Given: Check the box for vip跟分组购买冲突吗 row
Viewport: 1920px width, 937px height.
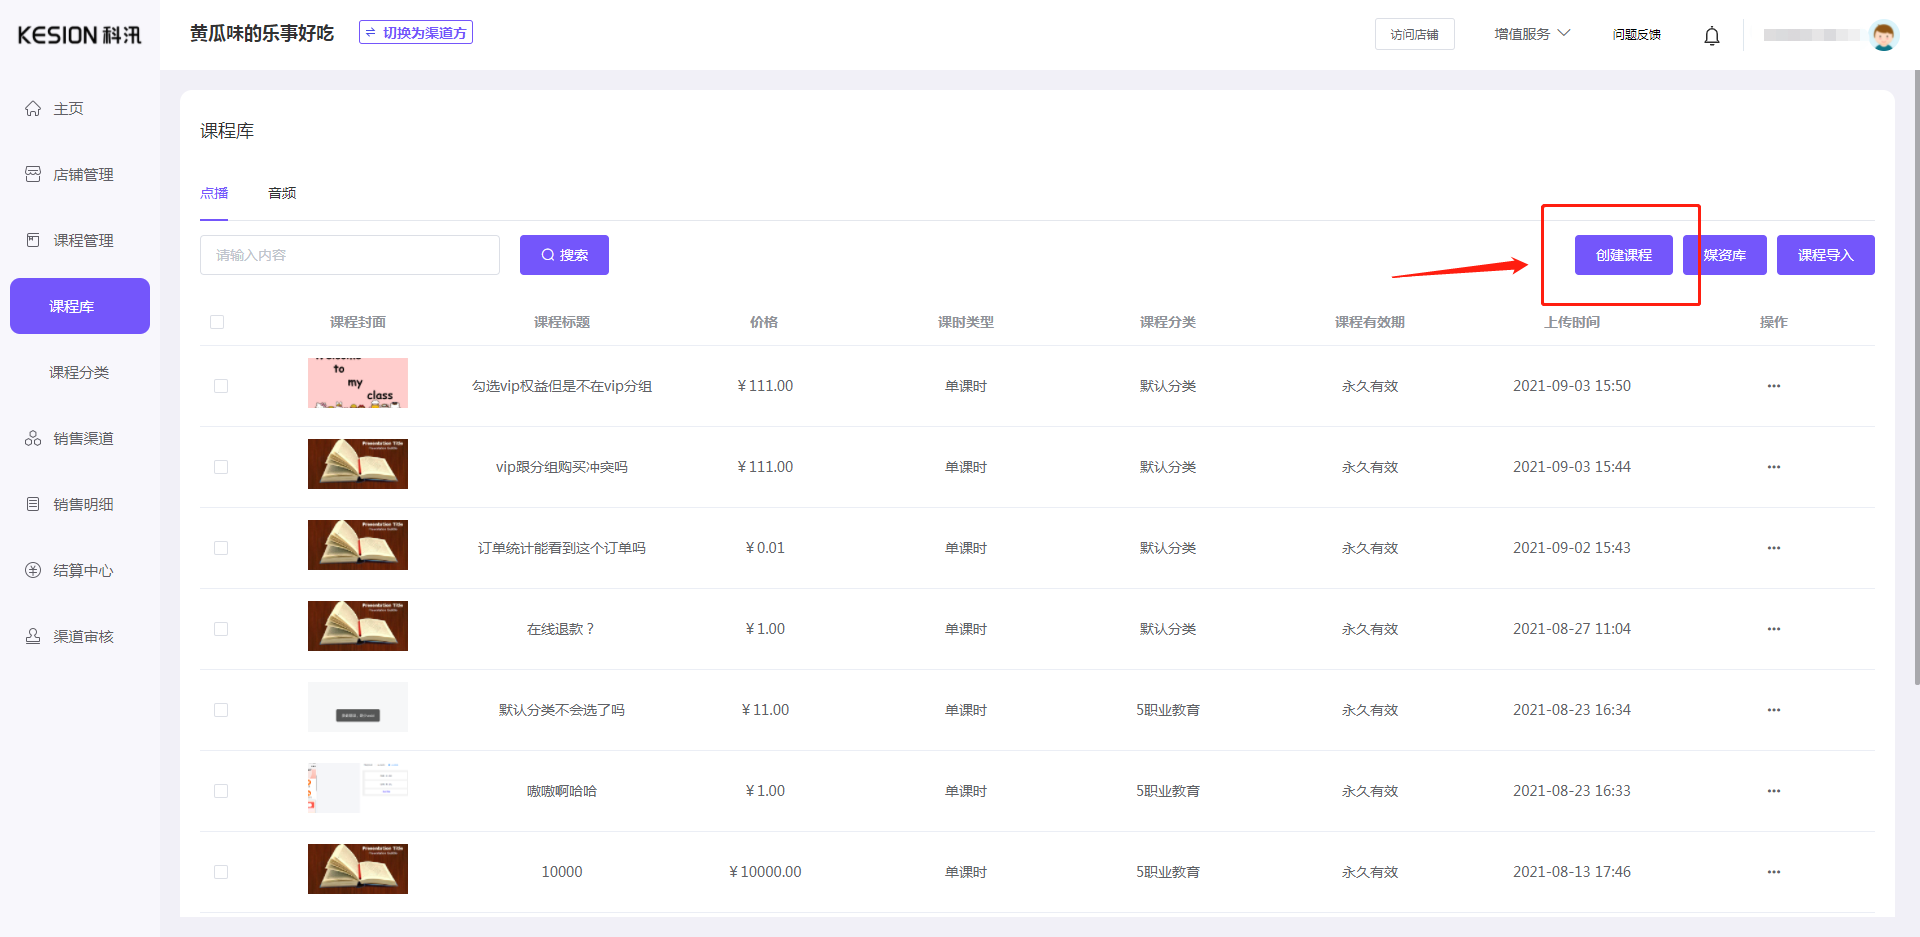Looking at the screenshot, I should (x=221, y=467).
